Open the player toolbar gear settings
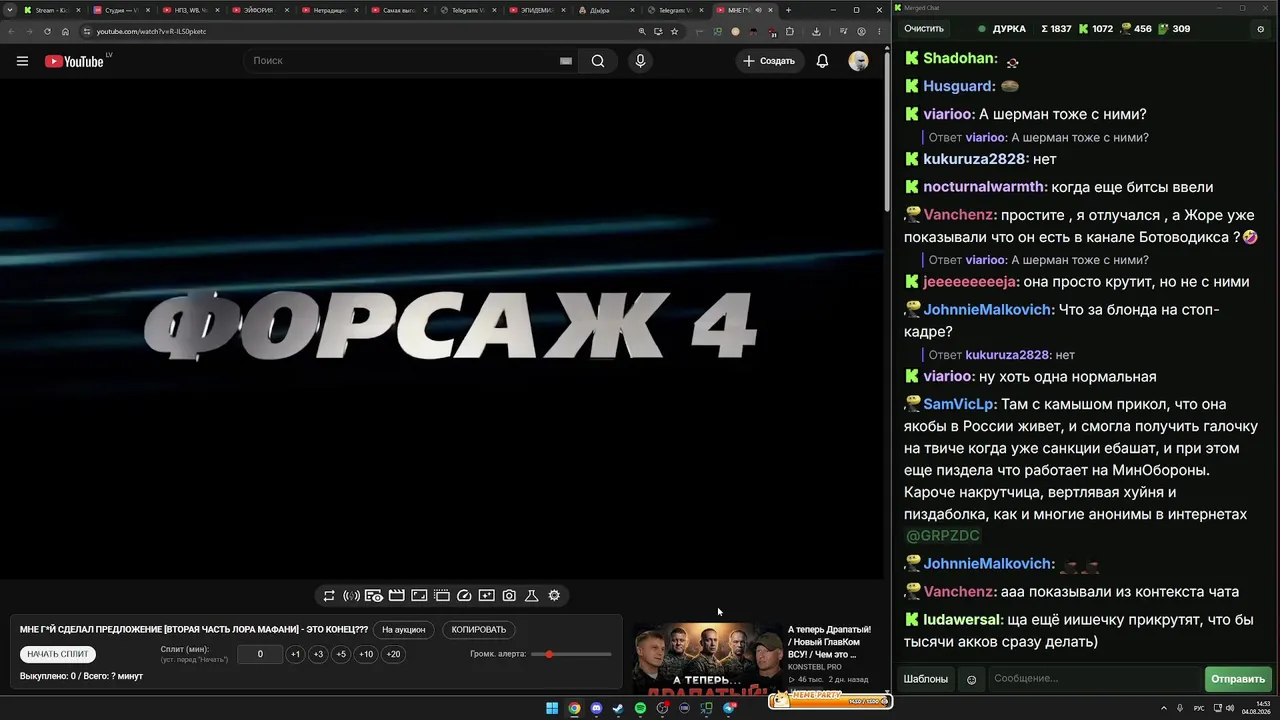The image size is (1280, 720). tap(554, 596)
